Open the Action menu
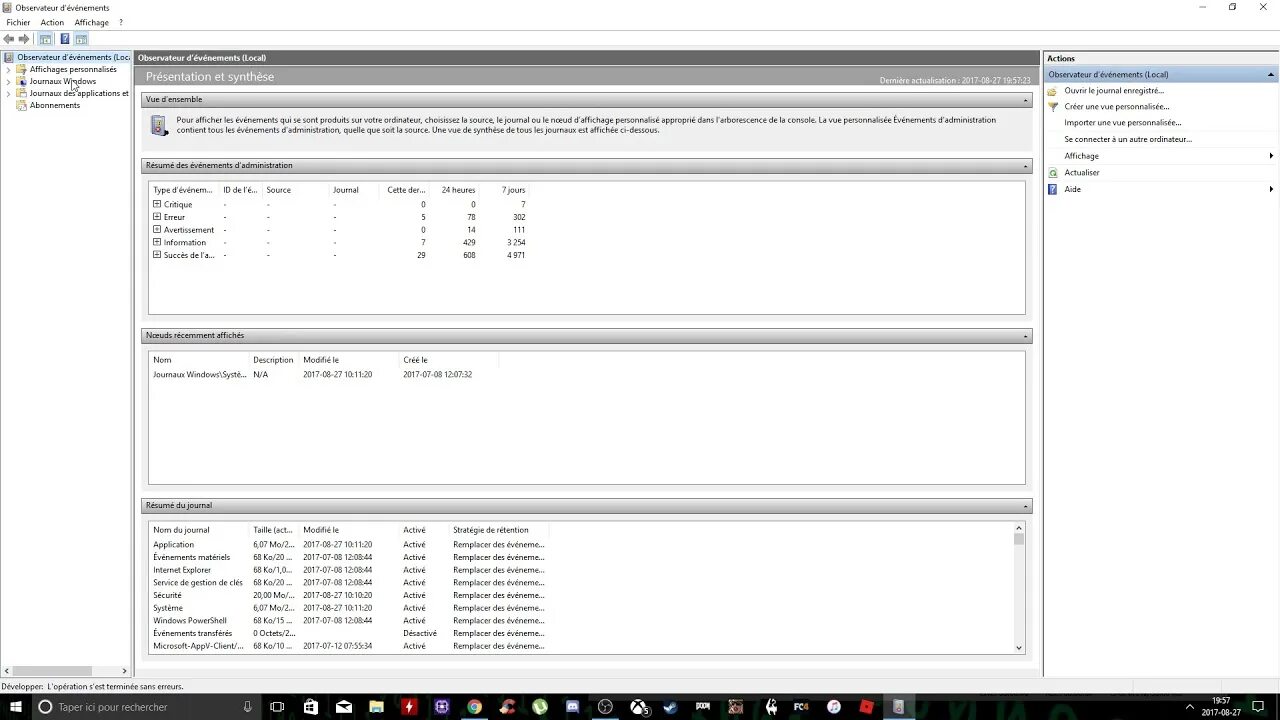1280x720 pixels. 52,22
